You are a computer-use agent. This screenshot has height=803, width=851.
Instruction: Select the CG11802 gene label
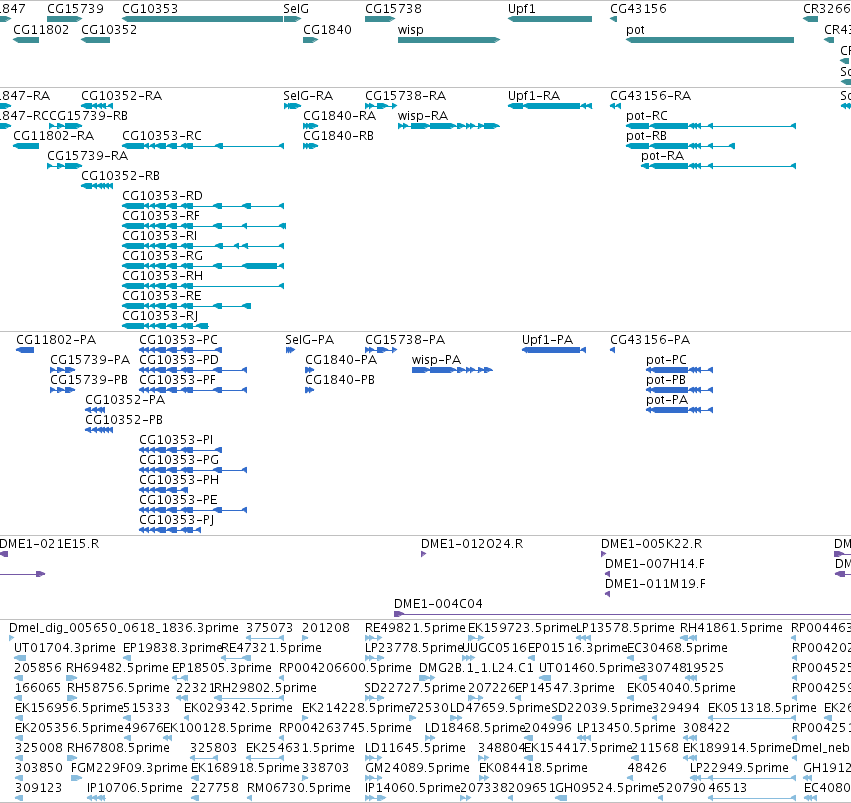(41, 29)
